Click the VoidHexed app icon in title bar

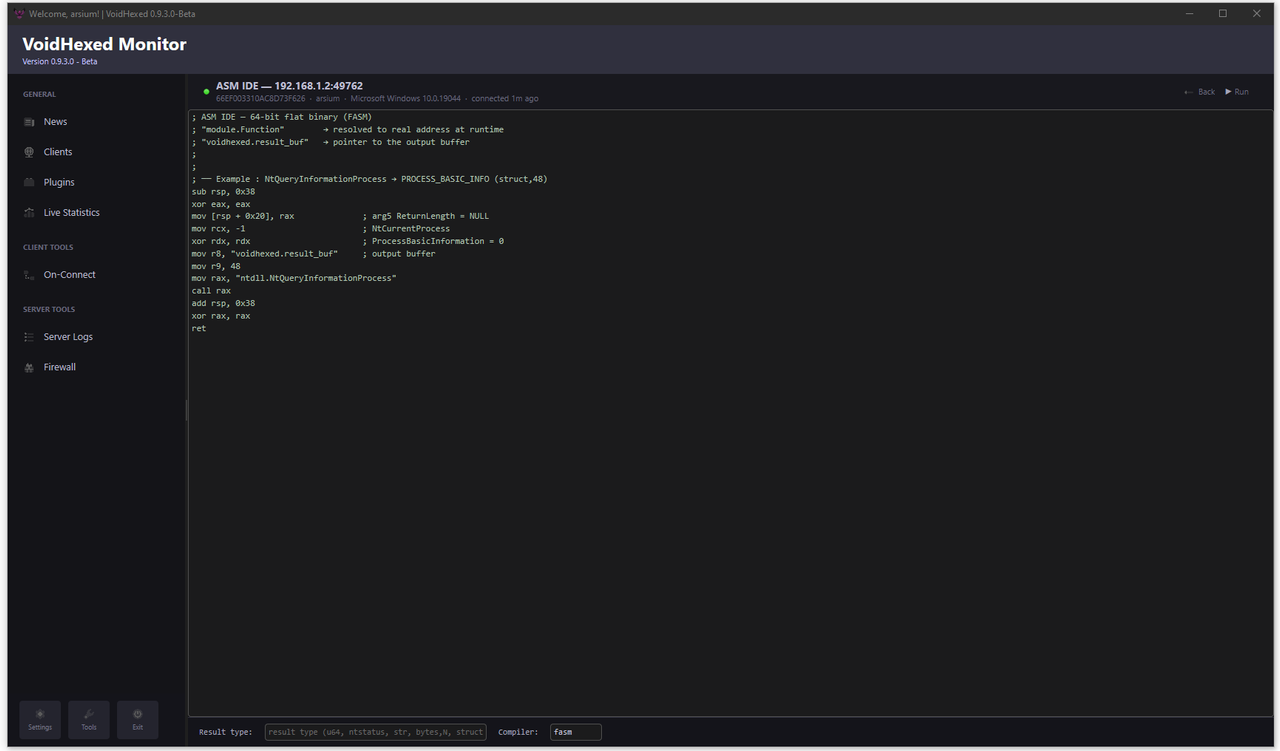pos(19,14)
